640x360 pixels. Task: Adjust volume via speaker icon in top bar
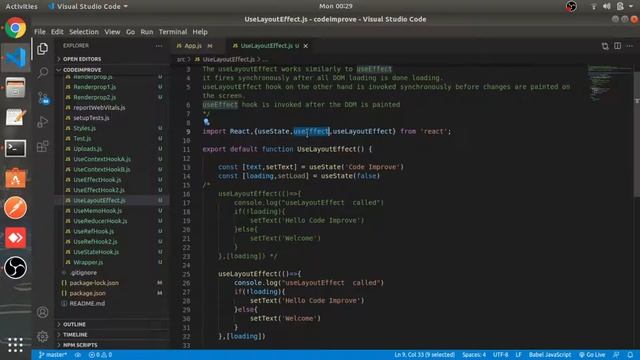click(607, 6)
